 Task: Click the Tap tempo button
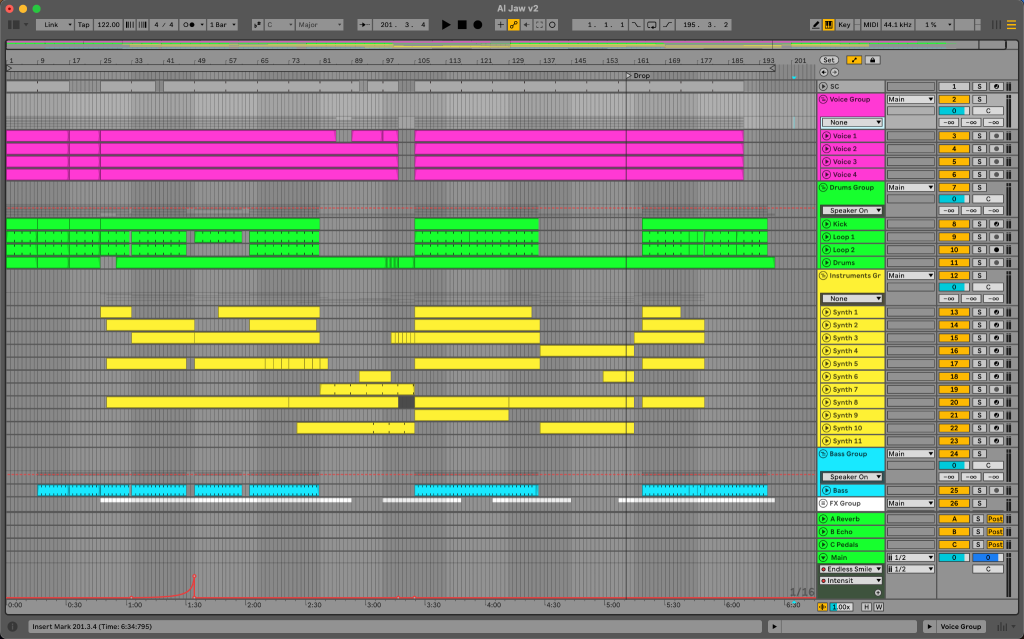pos(84,25)
